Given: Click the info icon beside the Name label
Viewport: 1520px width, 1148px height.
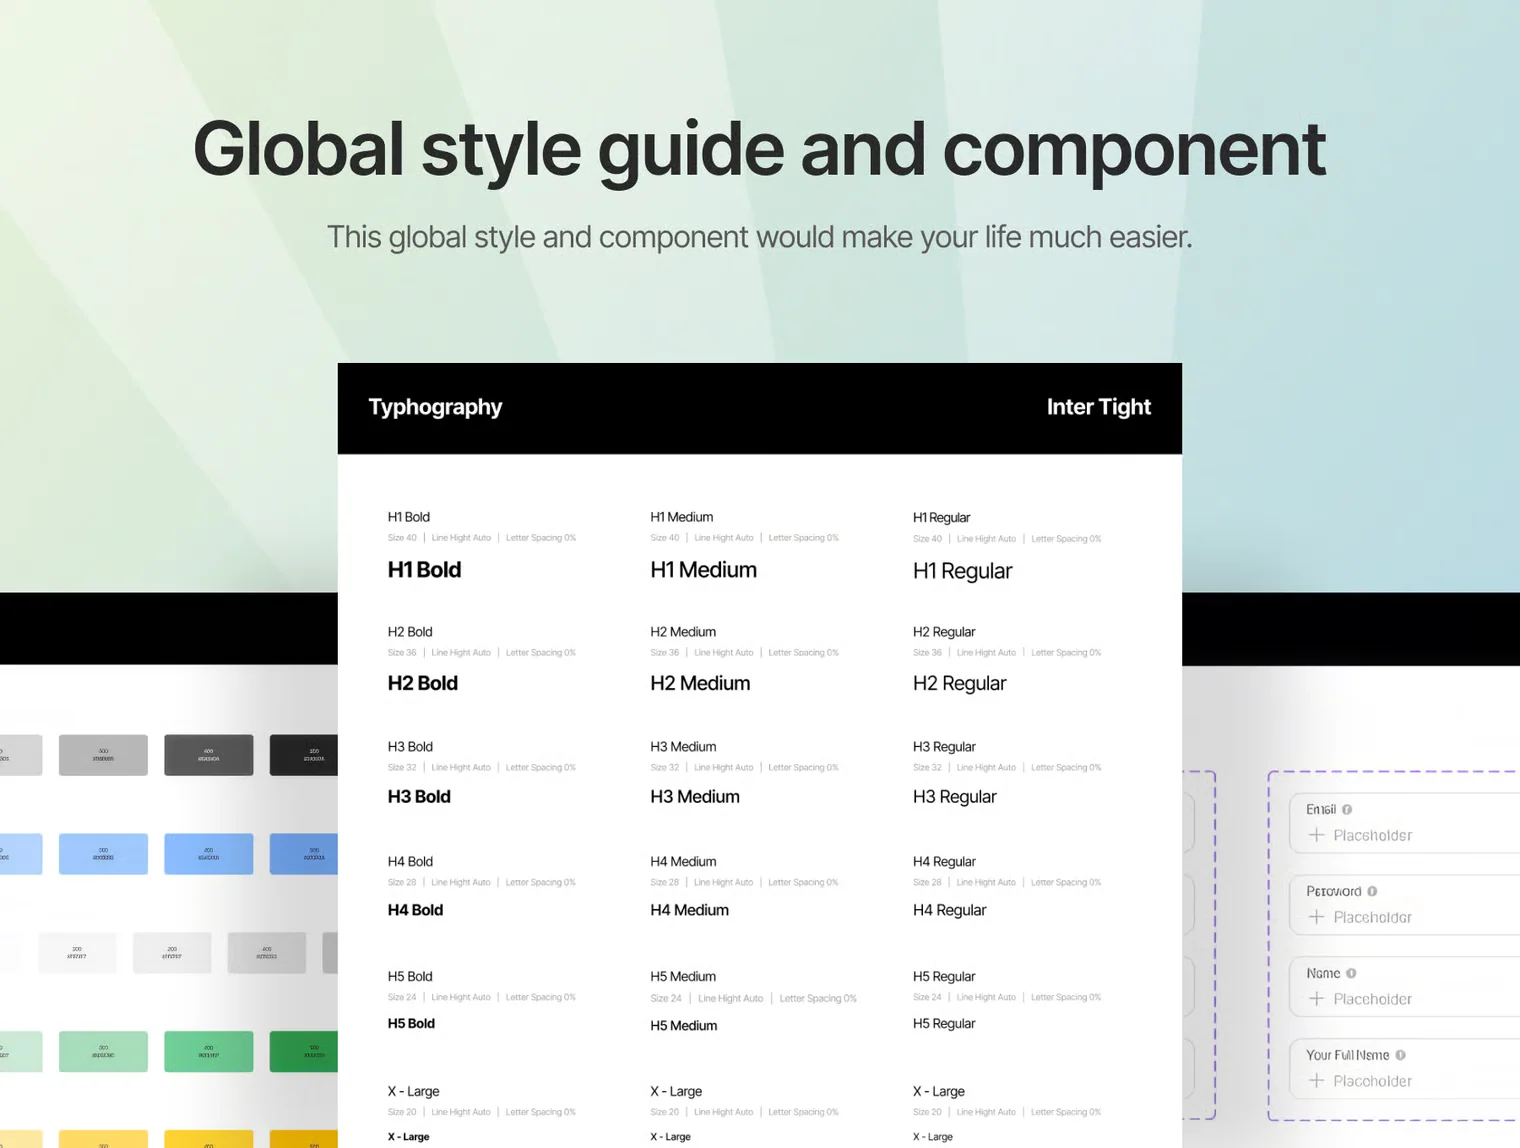Looking at the screenshot, I should coord(1351,974).
